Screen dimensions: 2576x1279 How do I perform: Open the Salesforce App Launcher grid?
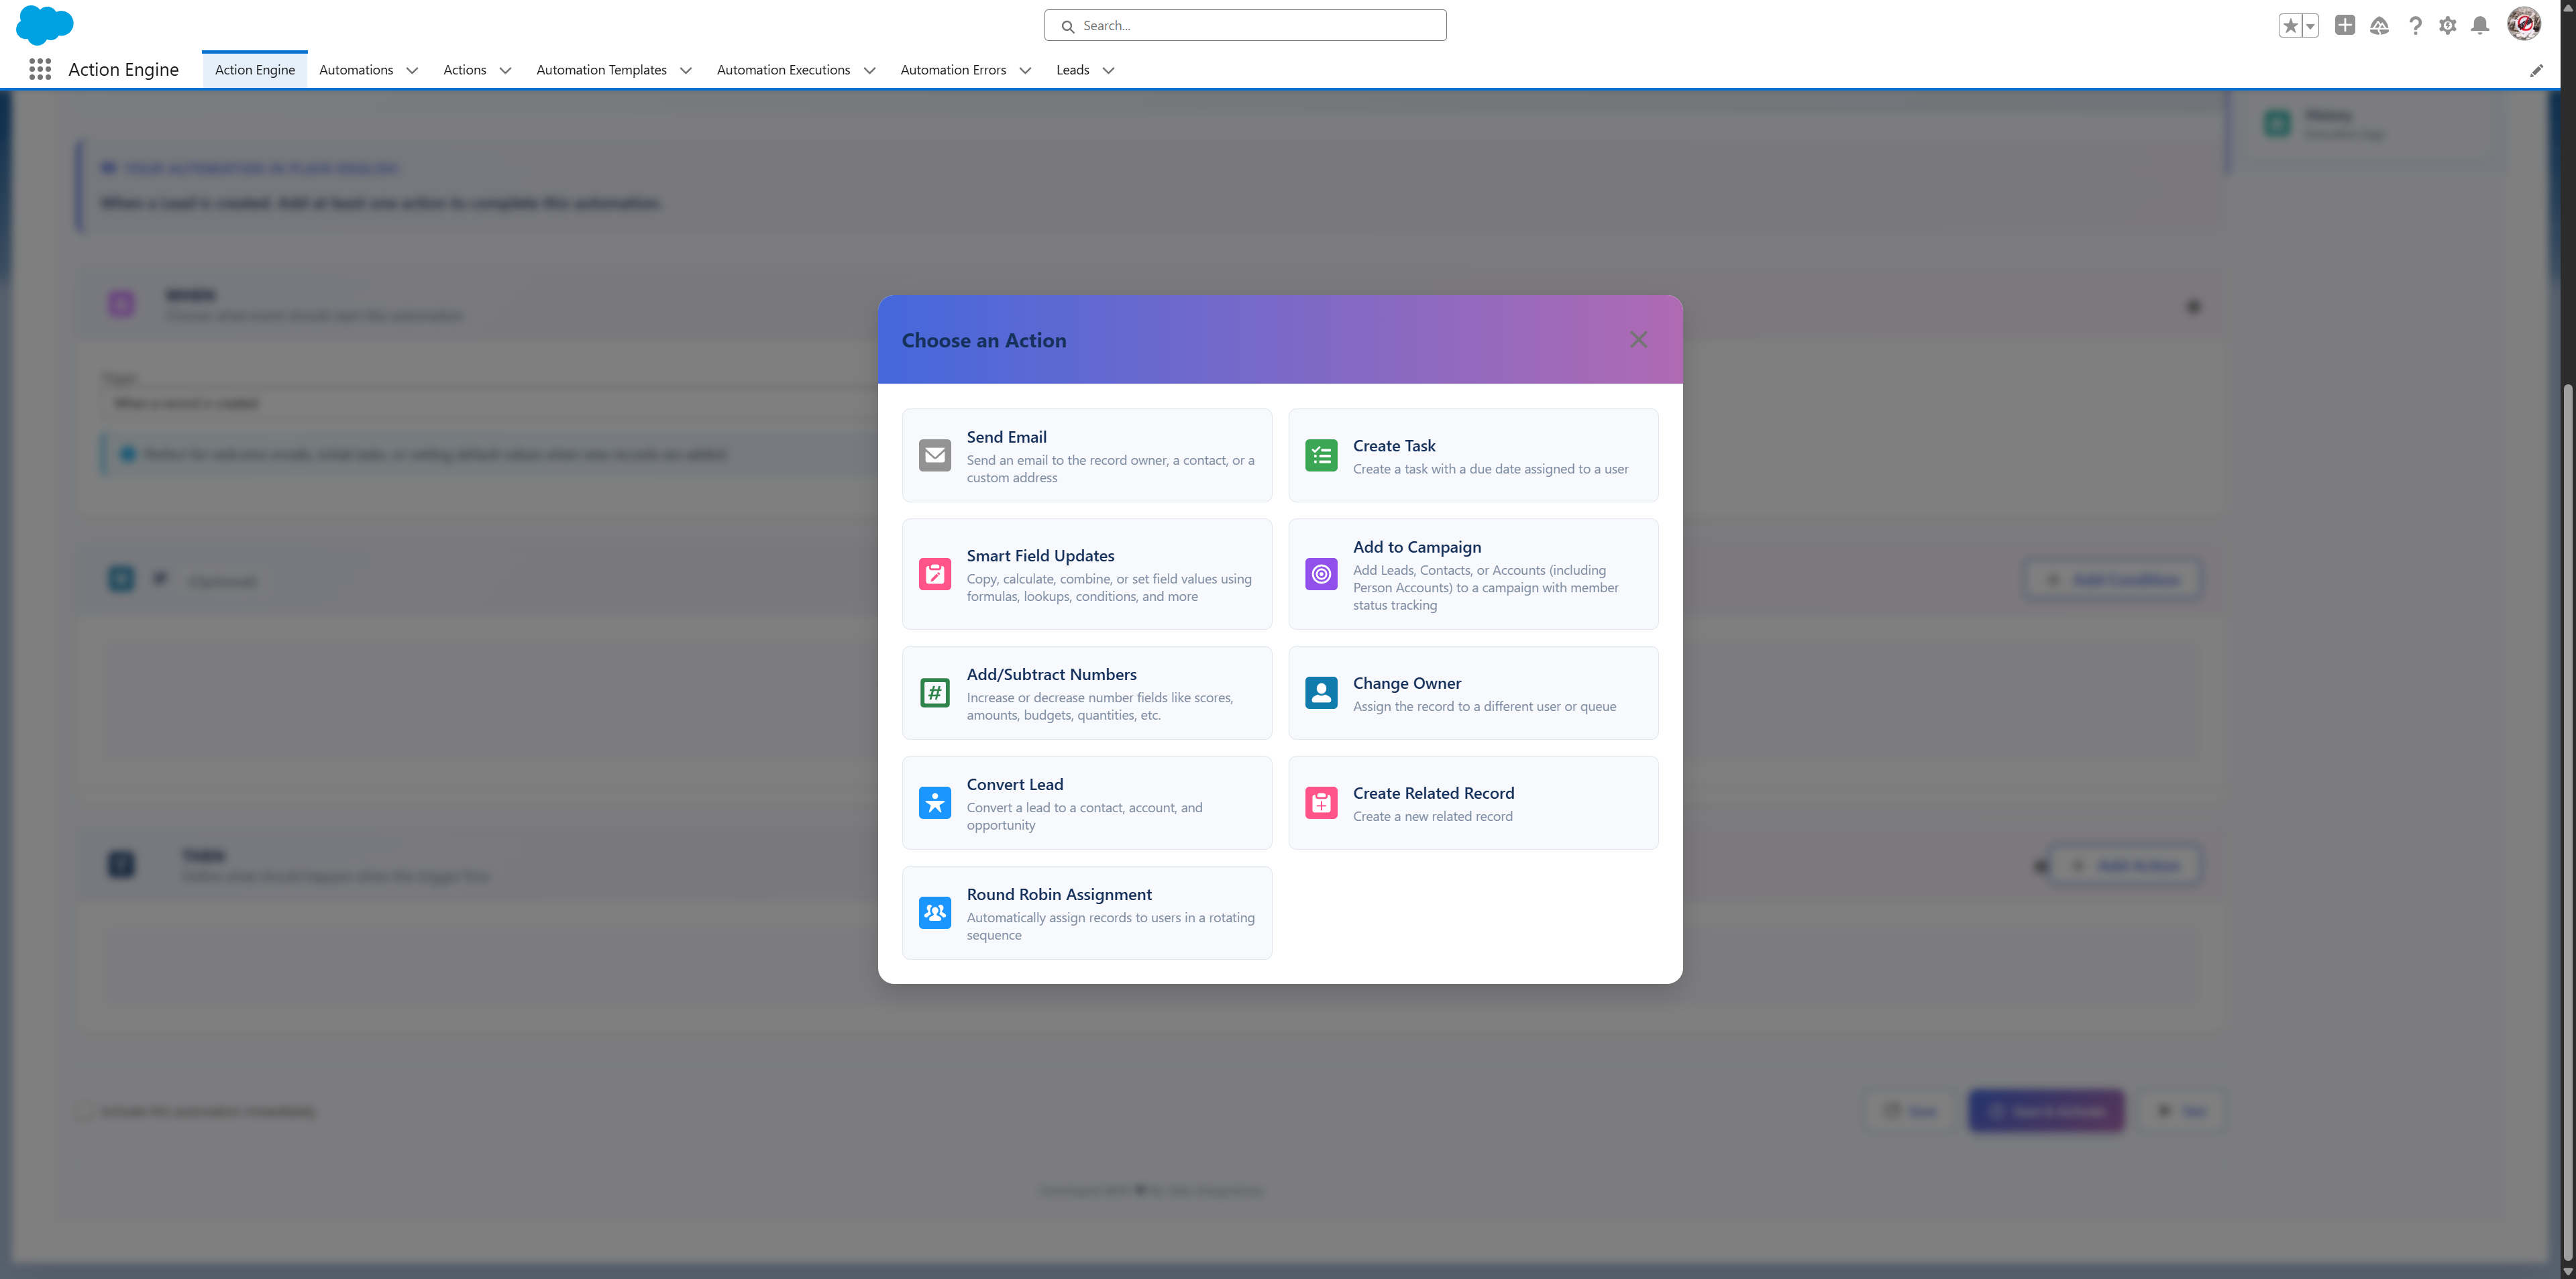click(x=40, y=69)
